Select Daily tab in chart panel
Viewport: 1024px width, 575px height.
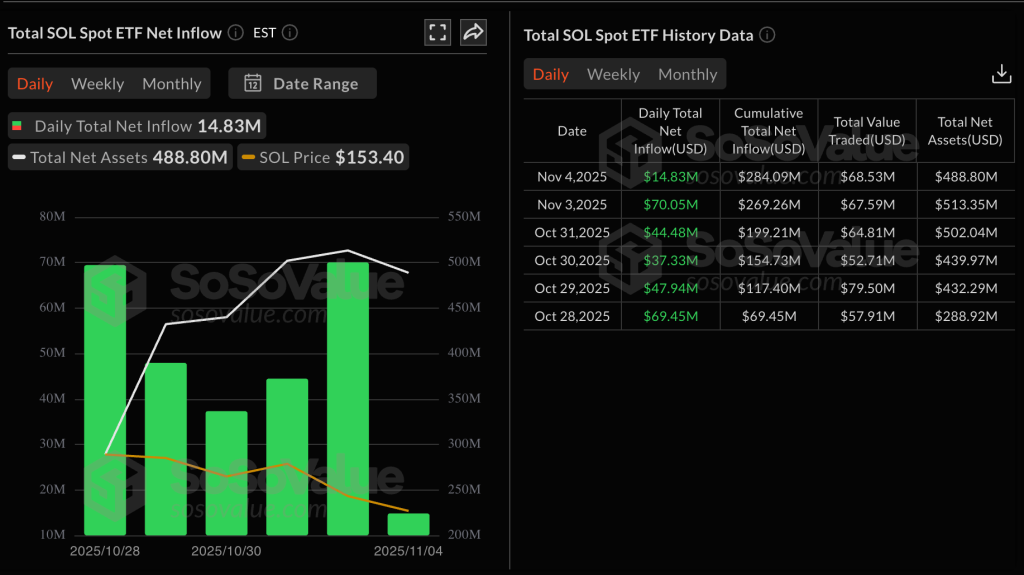tap(35, 84)
